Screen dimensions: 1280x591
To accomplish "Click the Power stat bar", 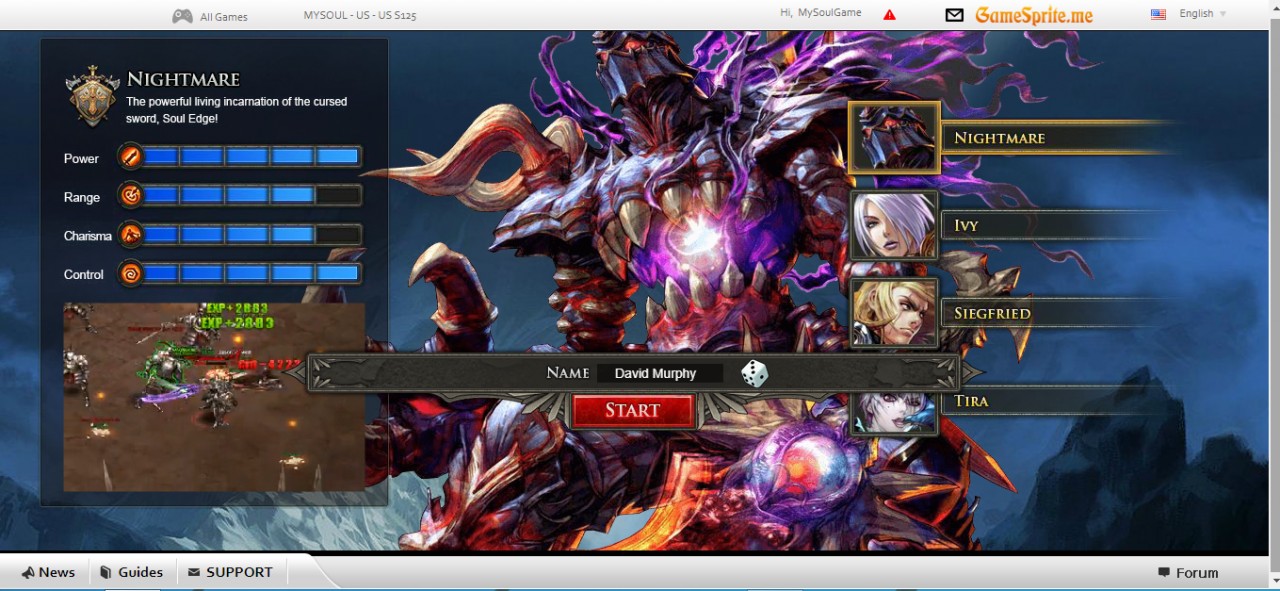I will click(251, 157).
